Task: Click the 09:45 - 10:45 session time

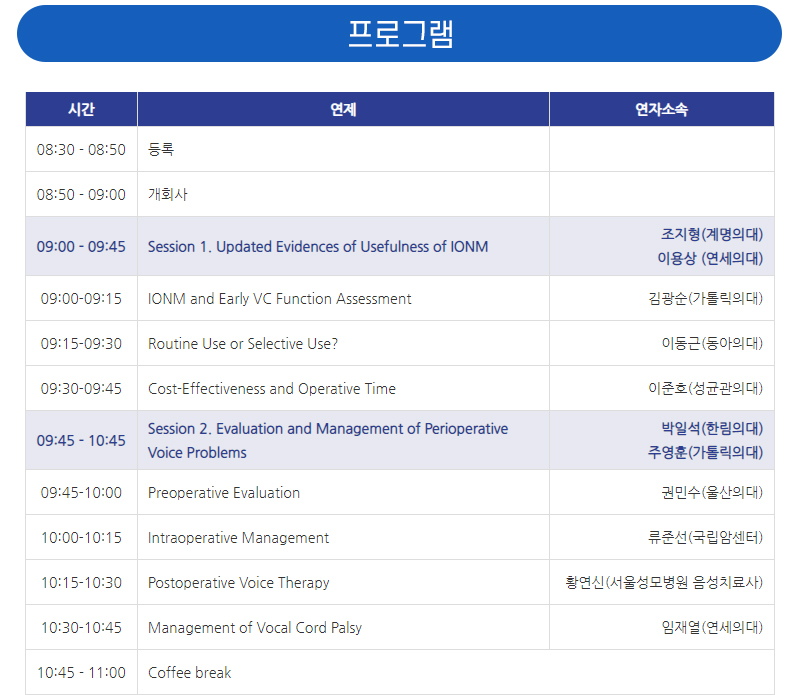Action: tap(81, 440)
